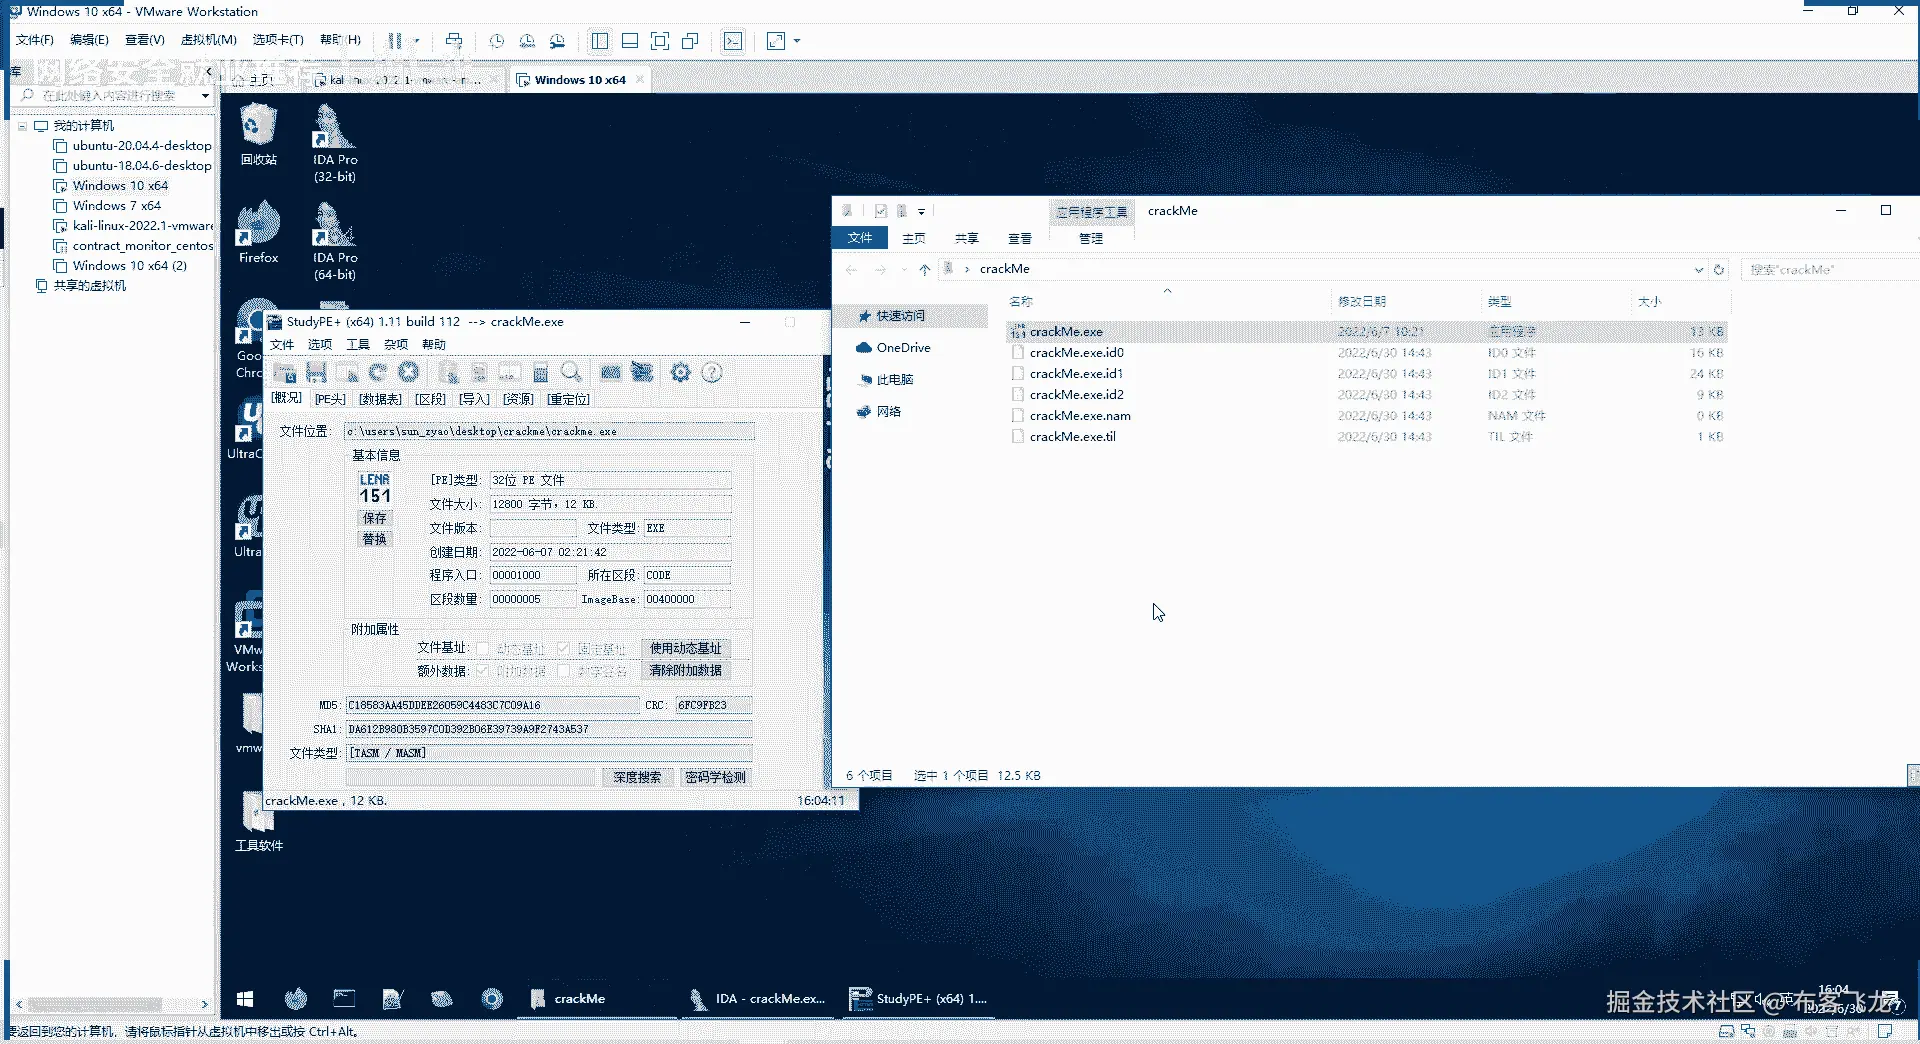
Task: Open the 虚拟机(M) menu in VMware
Action: [x=209, y=40]
